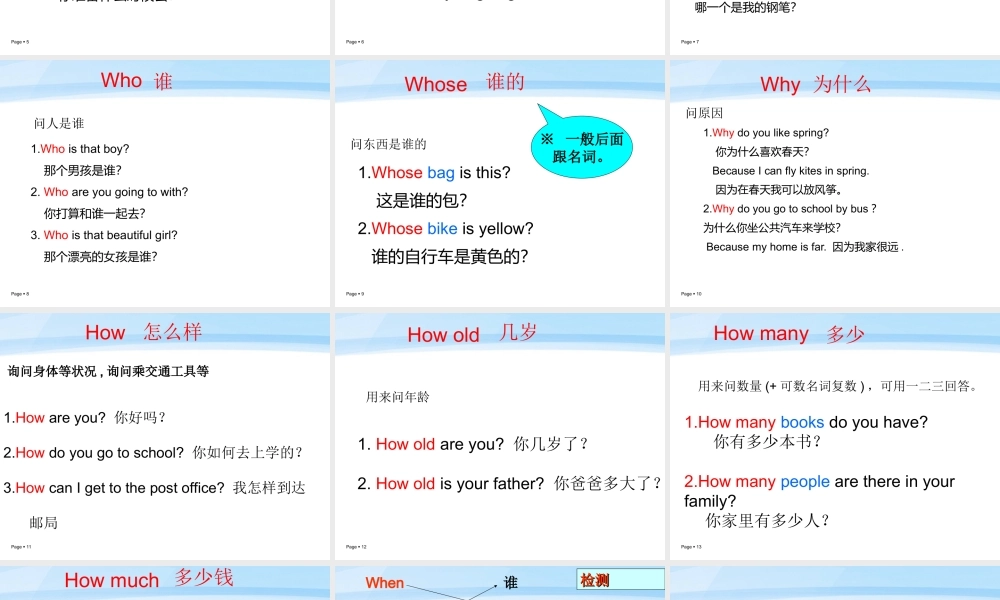The width and height of the screenshot is (1000, 600).
Task: Click the sentence "Who is that boy?"
Action: click(x=85, y=149)
